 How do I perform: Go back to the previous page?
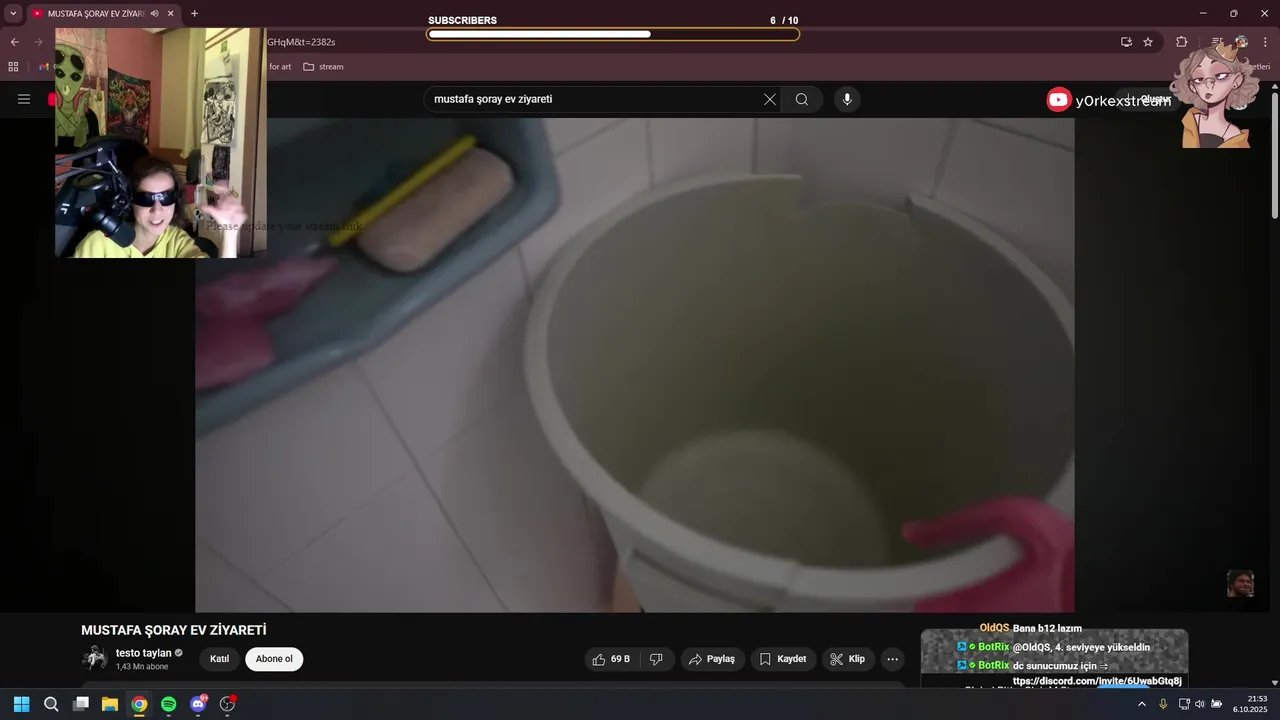14,42
